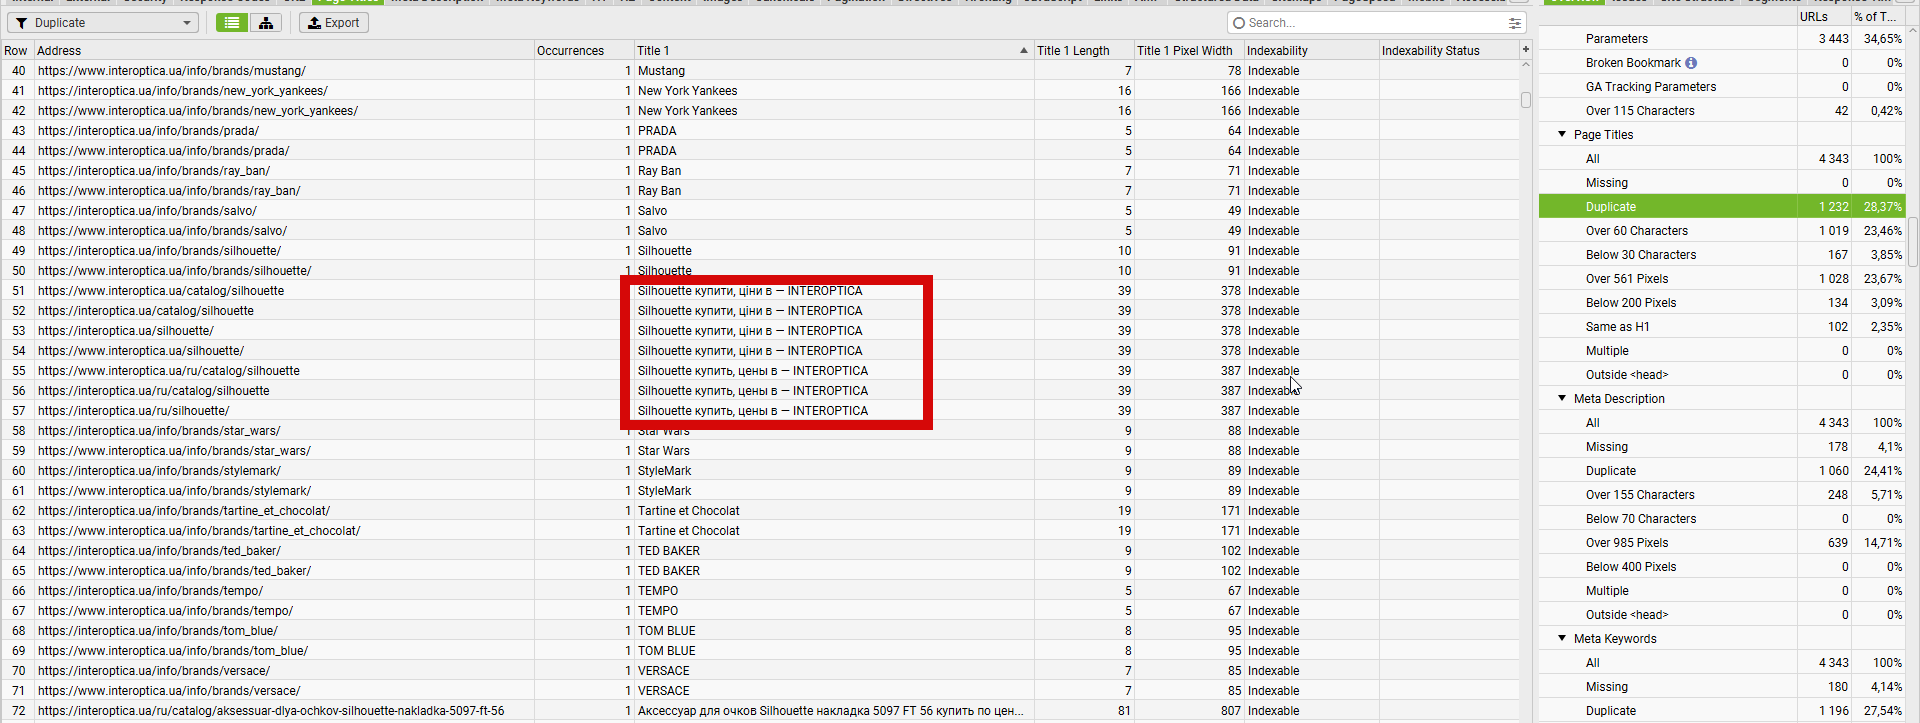
Task: Collapse the Meta Keywords section
Action: click(x=1562, y=638)
